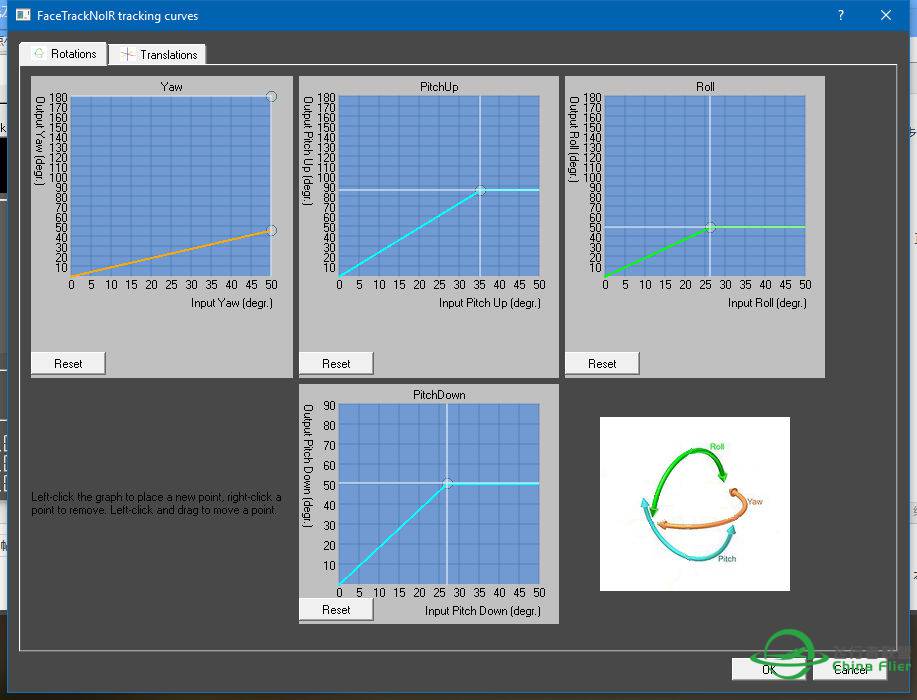The image size is (917, 700).
Task: Click the Cancel button
Action: [x=850, y=669]
